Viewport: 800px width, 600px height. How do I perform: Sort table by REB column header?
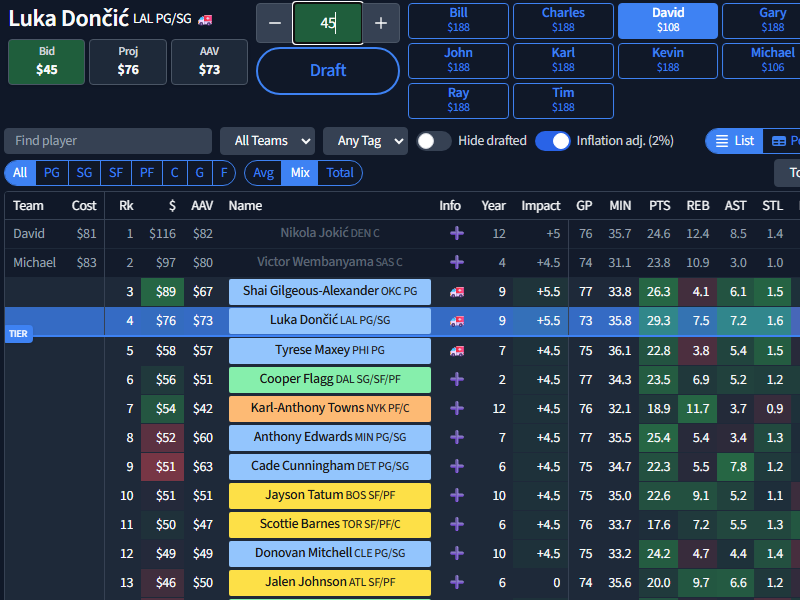pos(697,206)
